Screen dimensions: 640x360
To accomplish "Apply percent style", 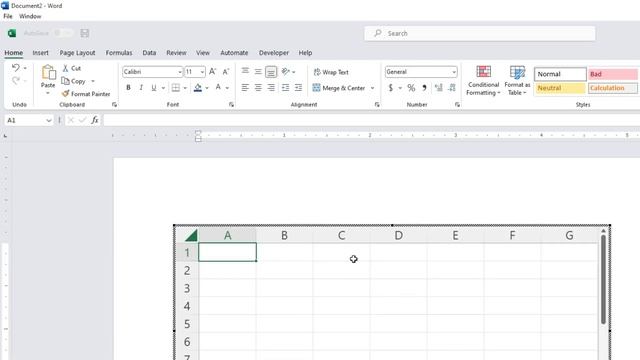I will click(411, 87).
